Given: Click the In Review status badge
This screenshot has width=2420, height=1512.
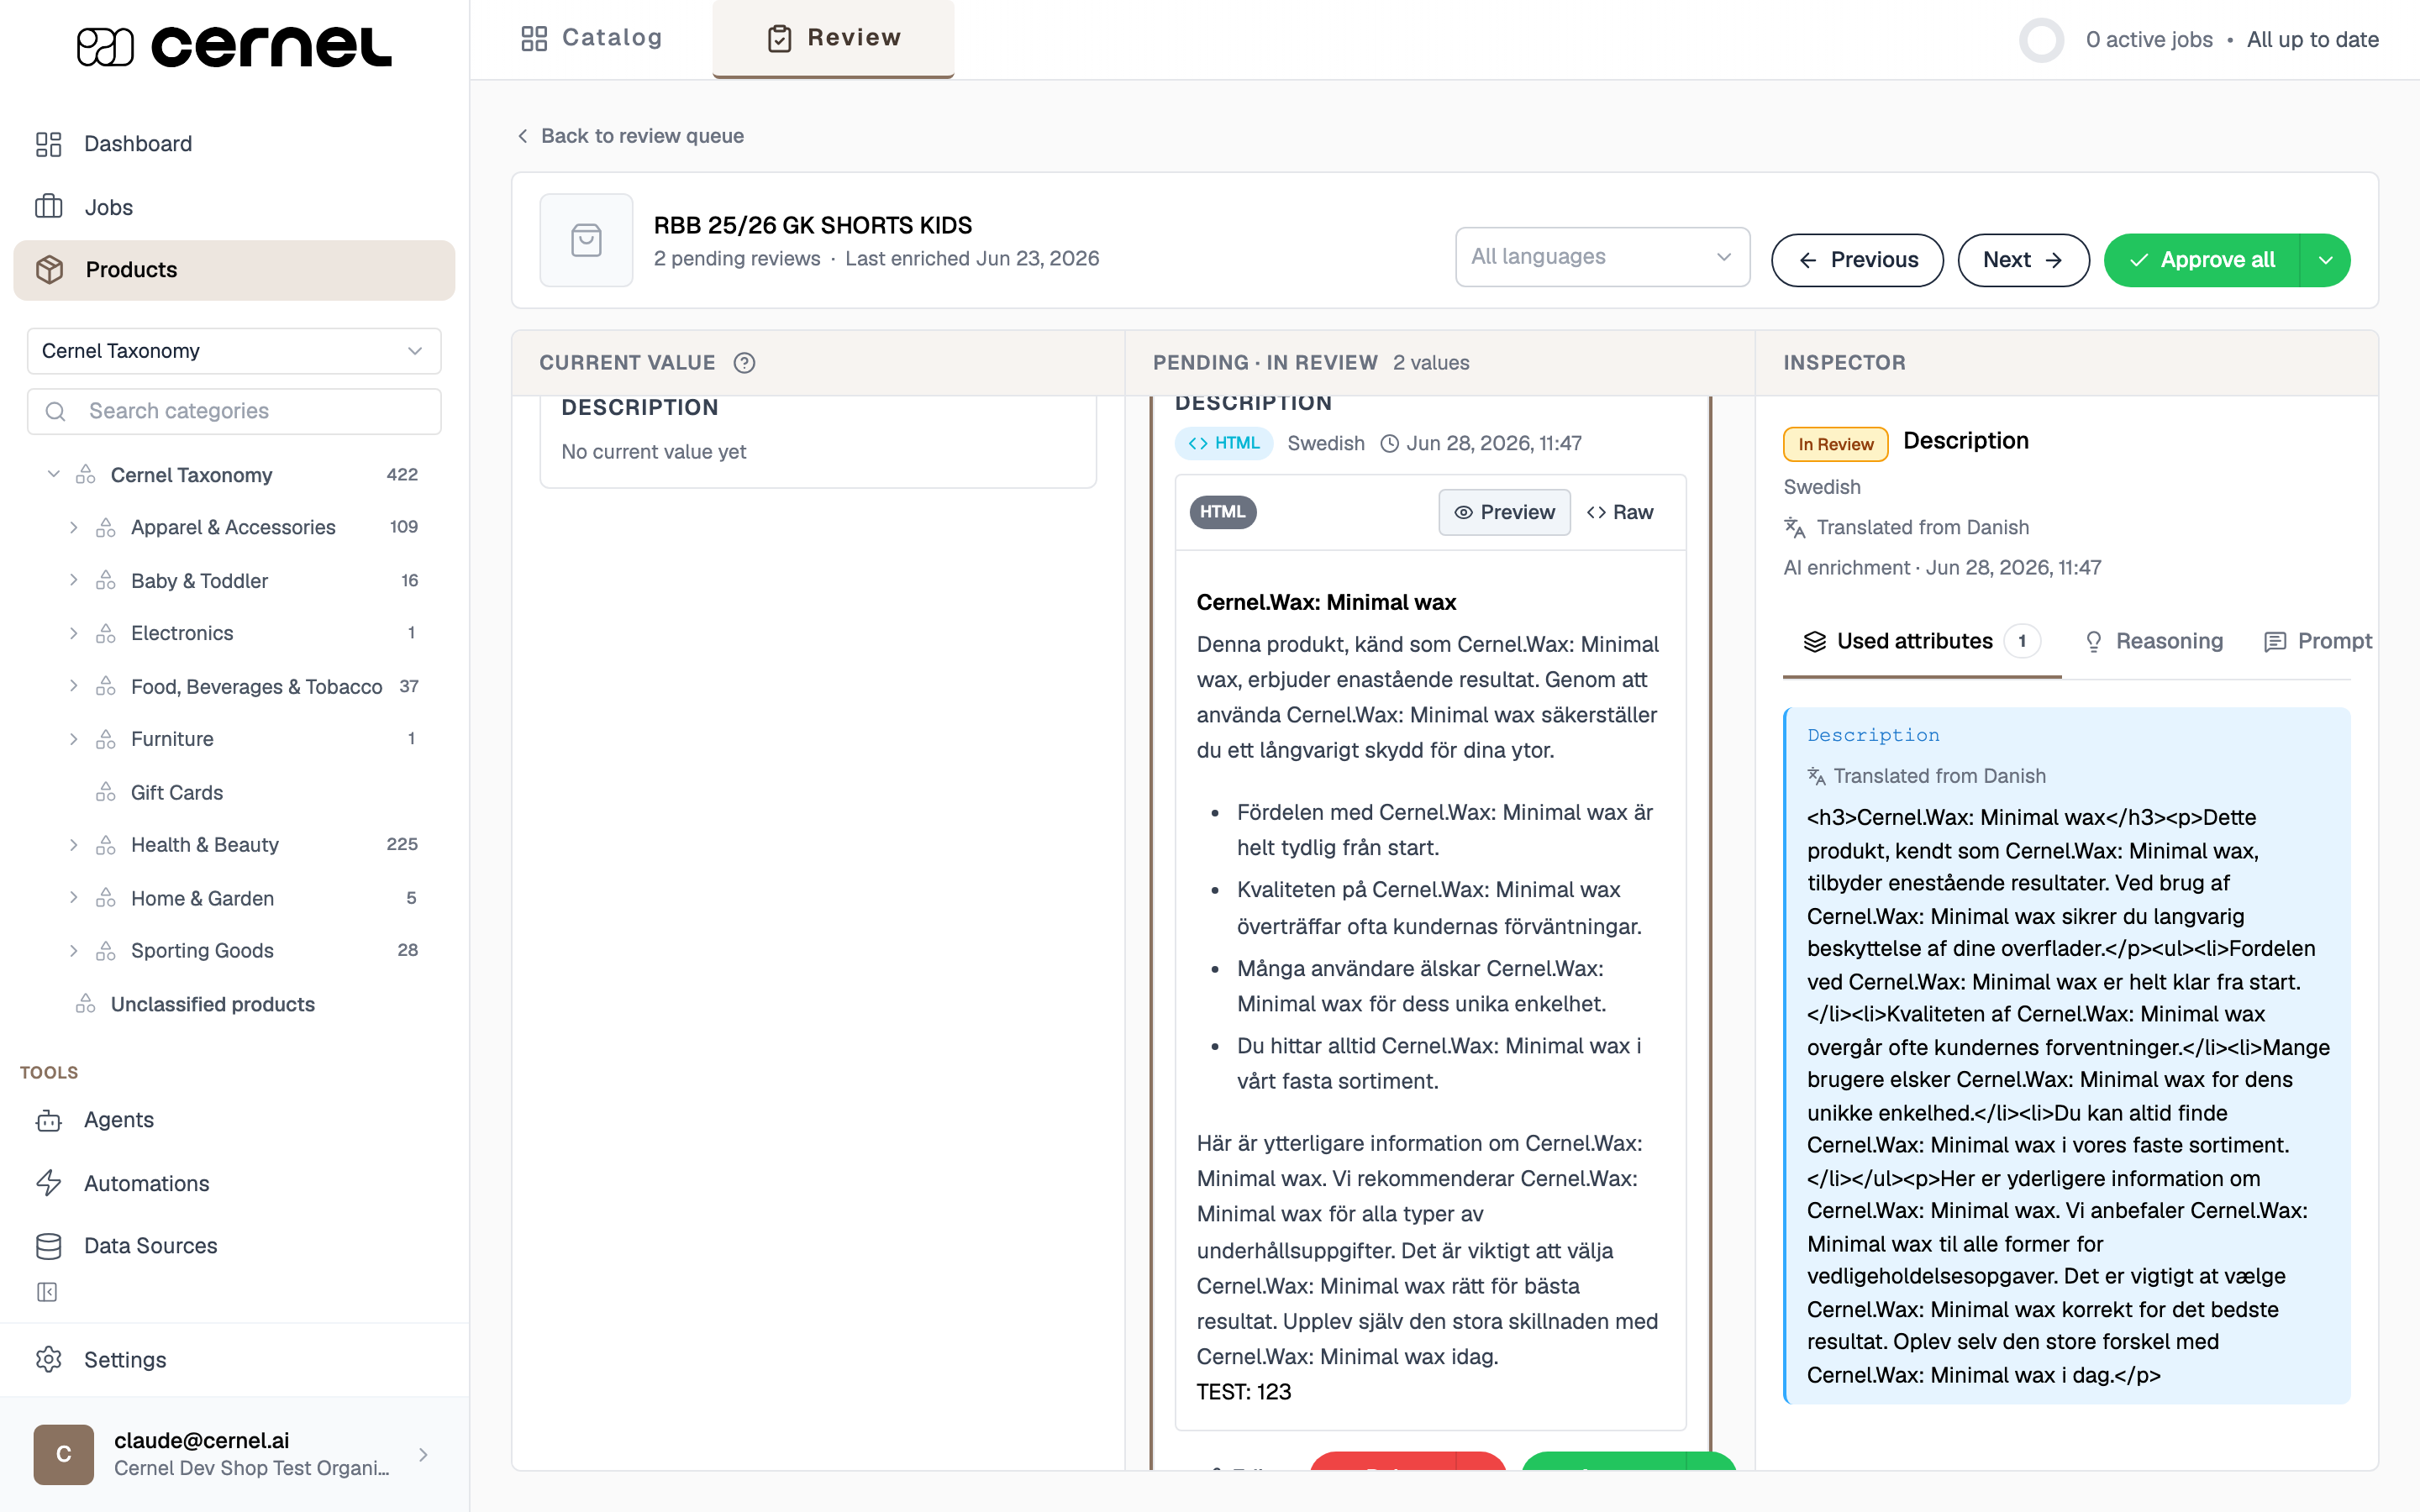Looking at the screenshot, I should click(x=1836, y=444).
